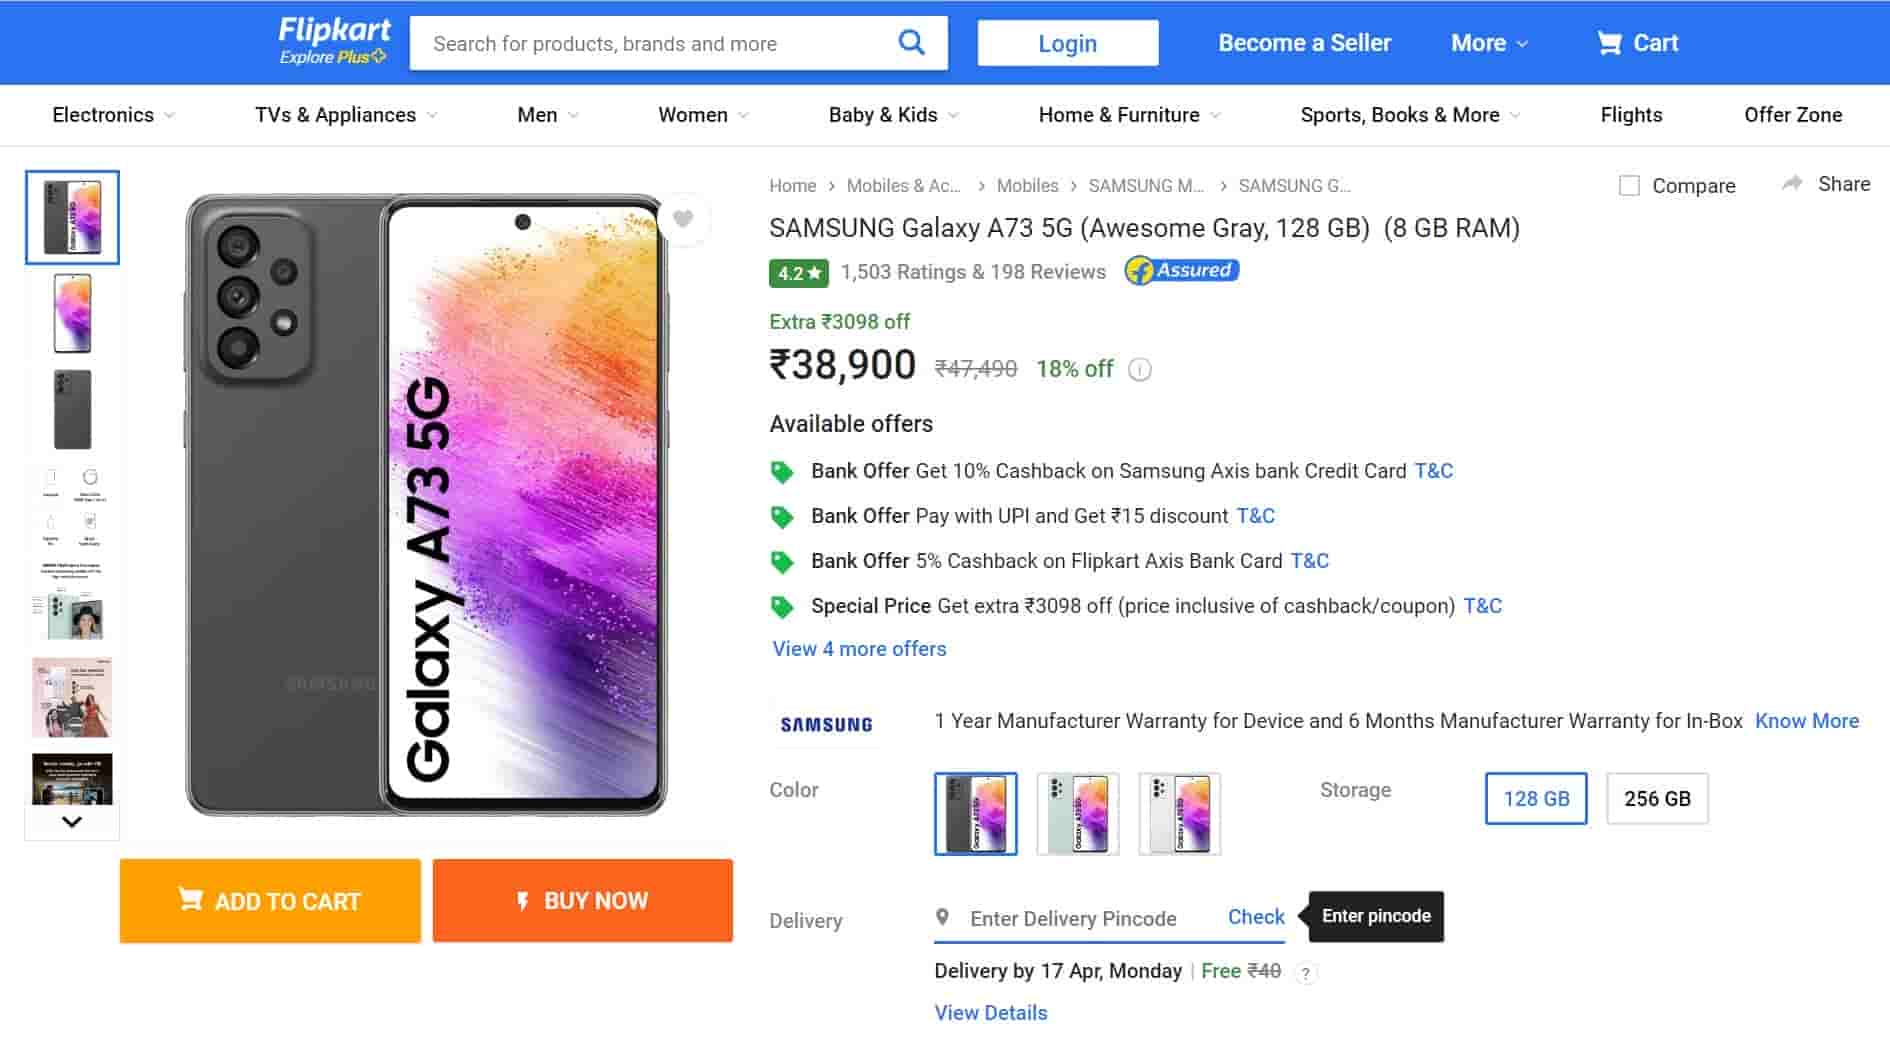
Task: Click the search magnifier icon
Action: coord(910,42)
